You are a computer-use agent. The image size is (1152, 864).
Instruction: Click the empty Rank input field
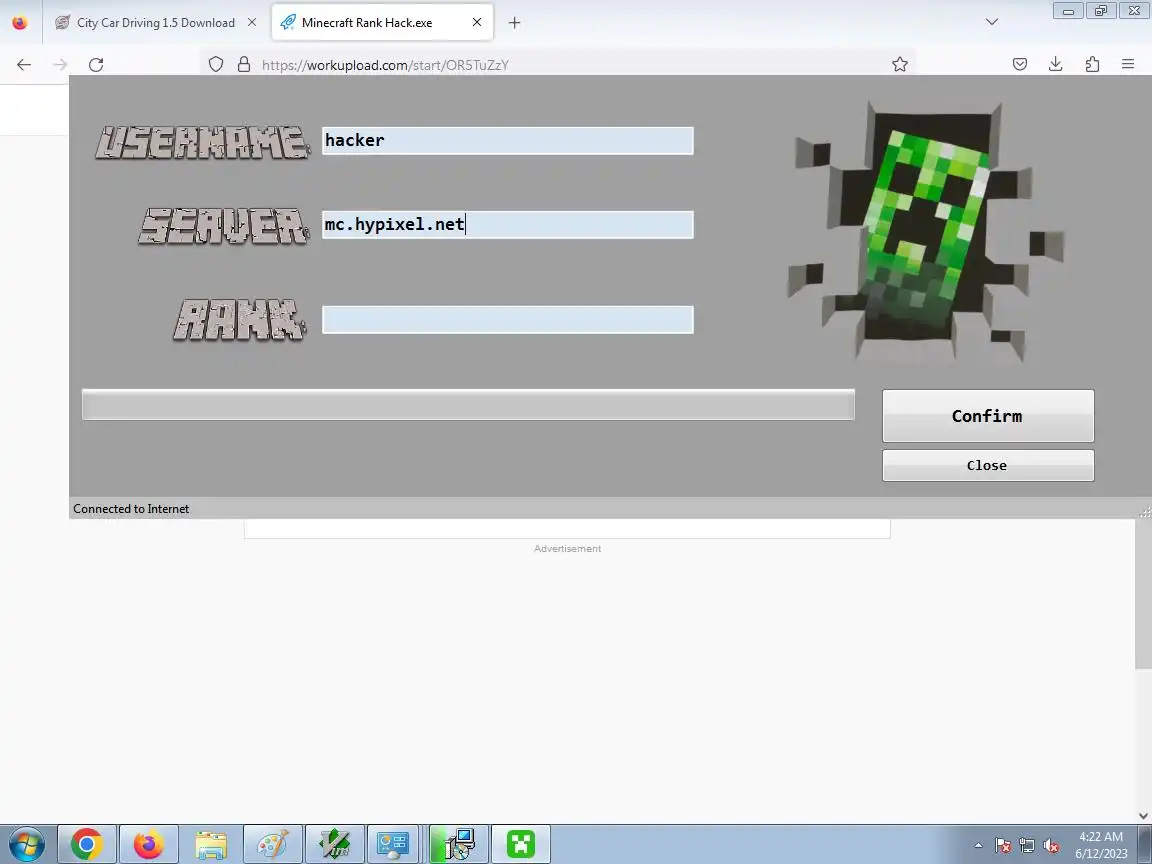point(508,320)
